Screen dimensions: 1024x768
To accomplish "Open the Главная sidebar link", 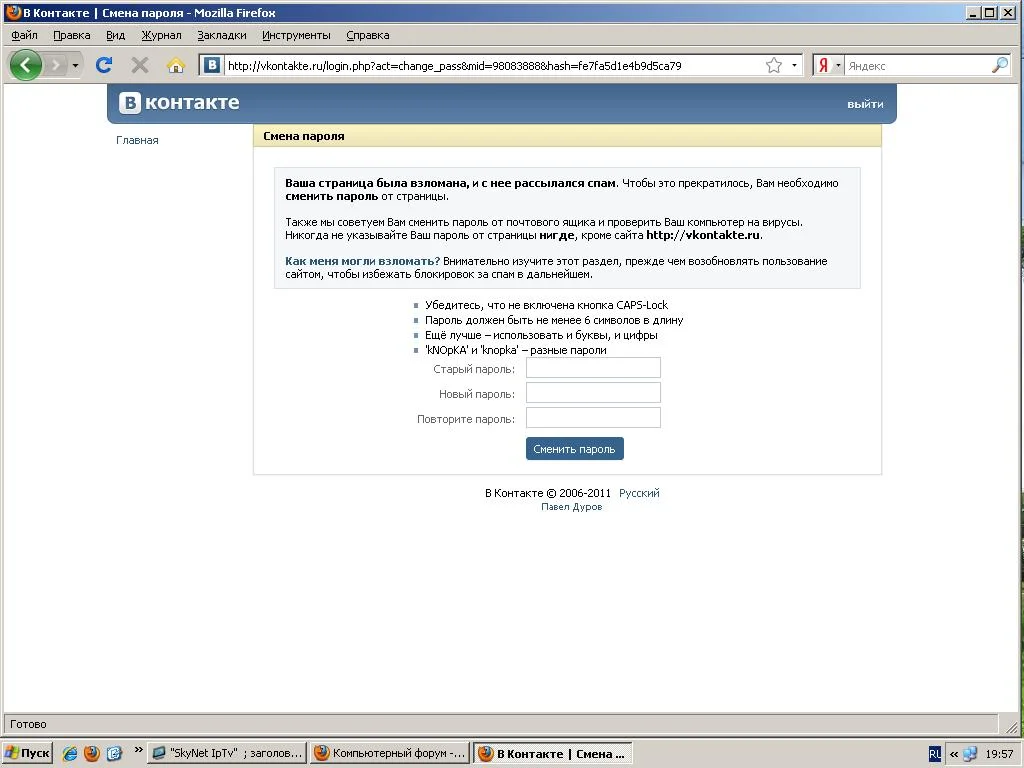I will pos(137,140).
